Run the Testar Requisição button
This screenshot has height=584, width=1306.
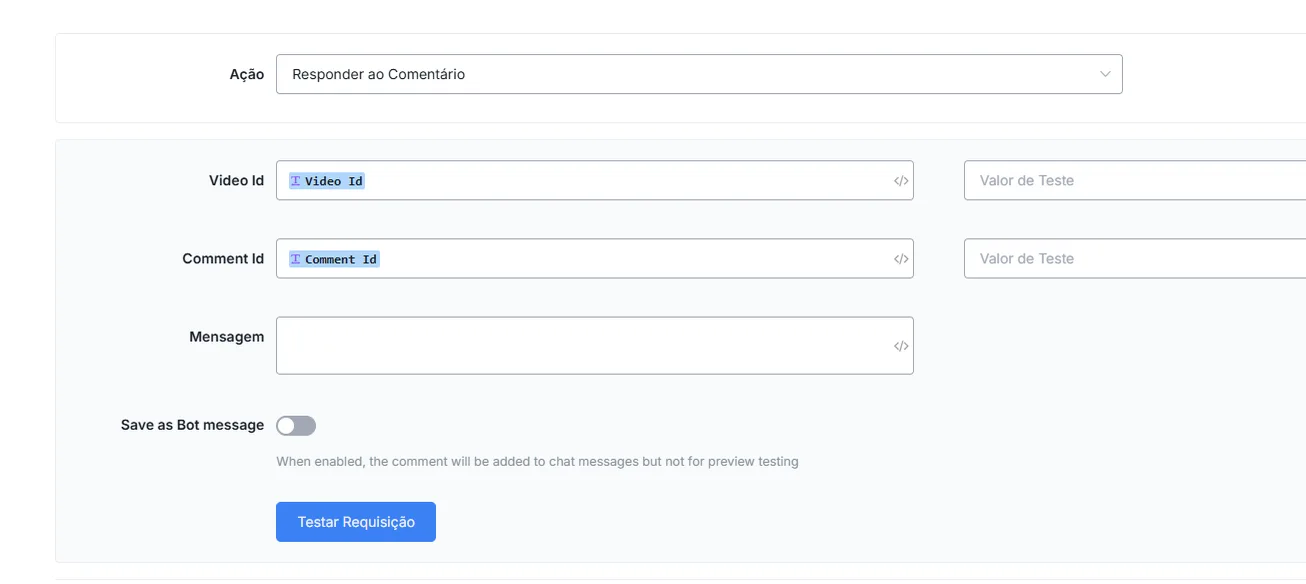[x=356, y=522]
